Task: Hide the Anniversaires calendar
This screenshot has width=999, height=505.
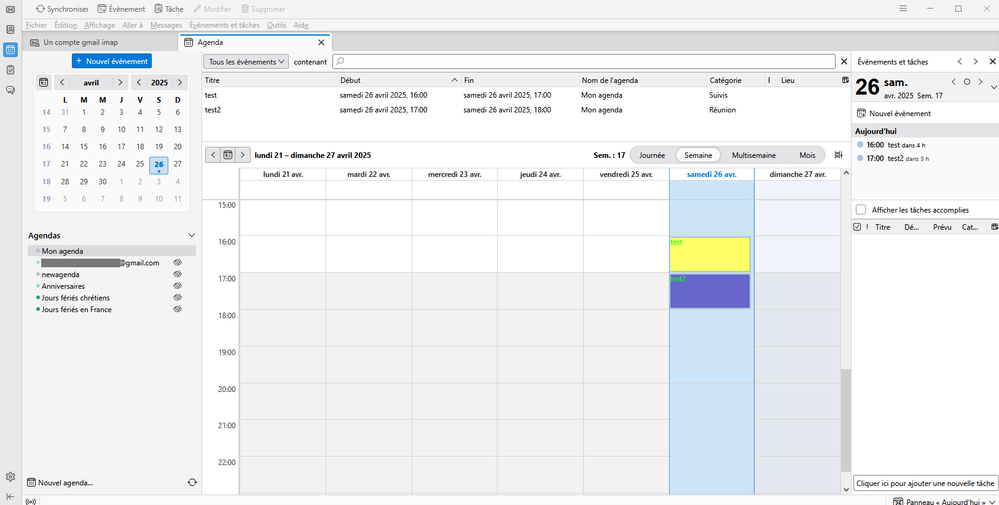Action: coord(177,286)
